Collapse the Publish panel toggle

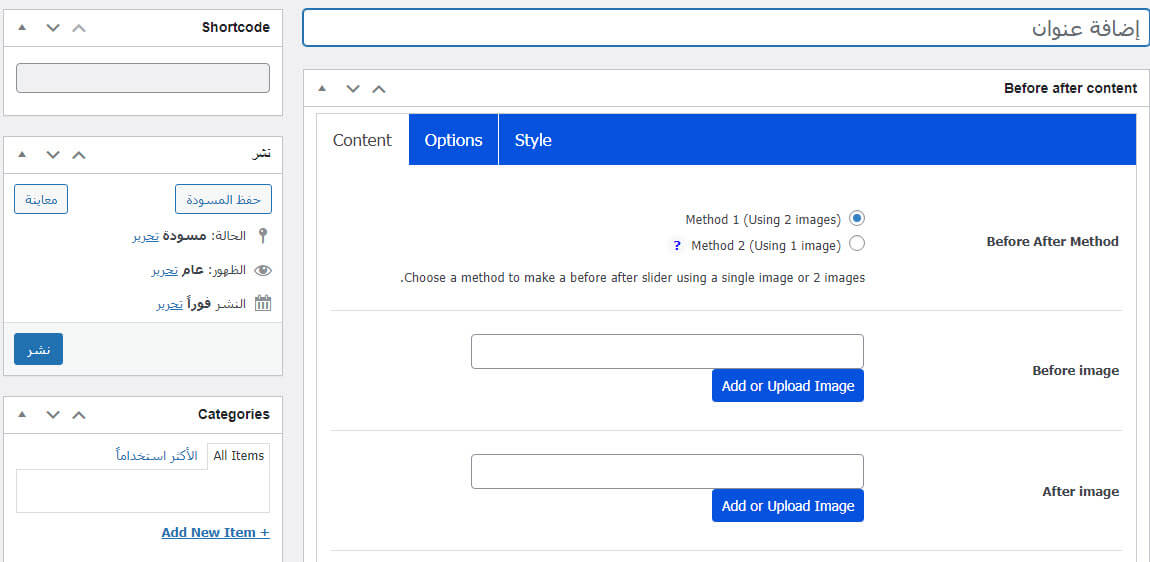coord(22,154)
